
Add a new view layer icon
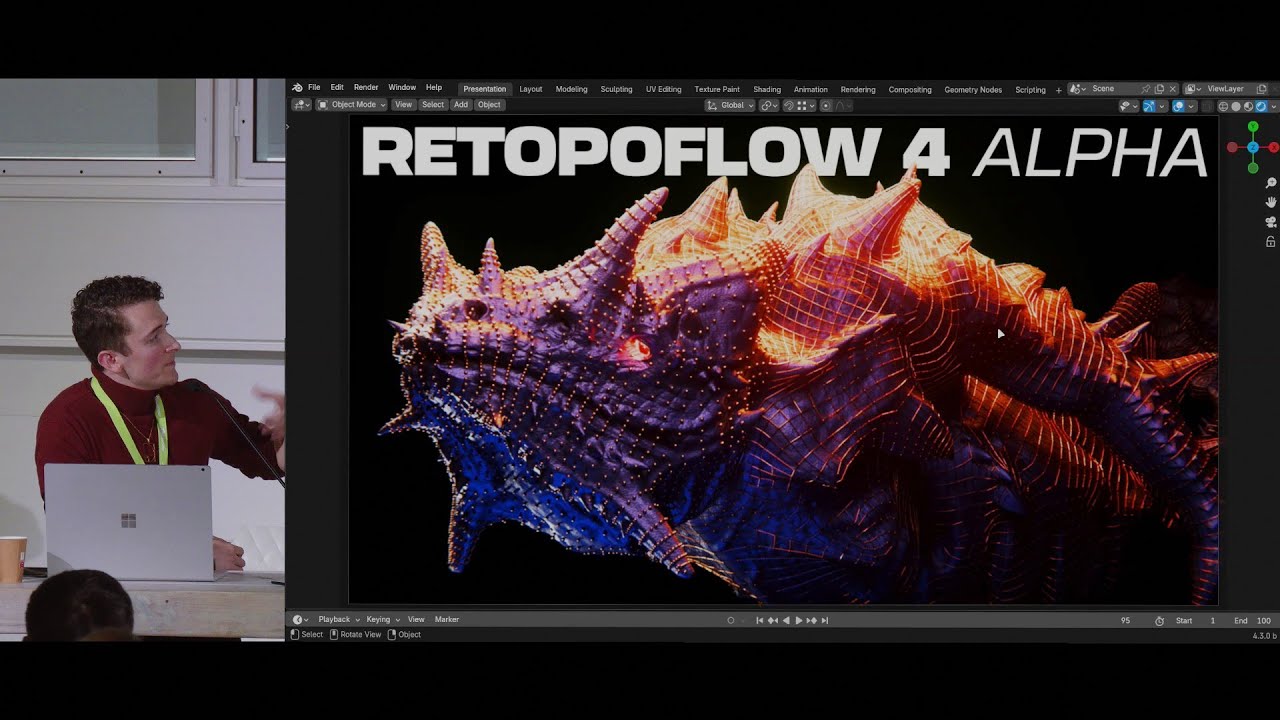1261,89
